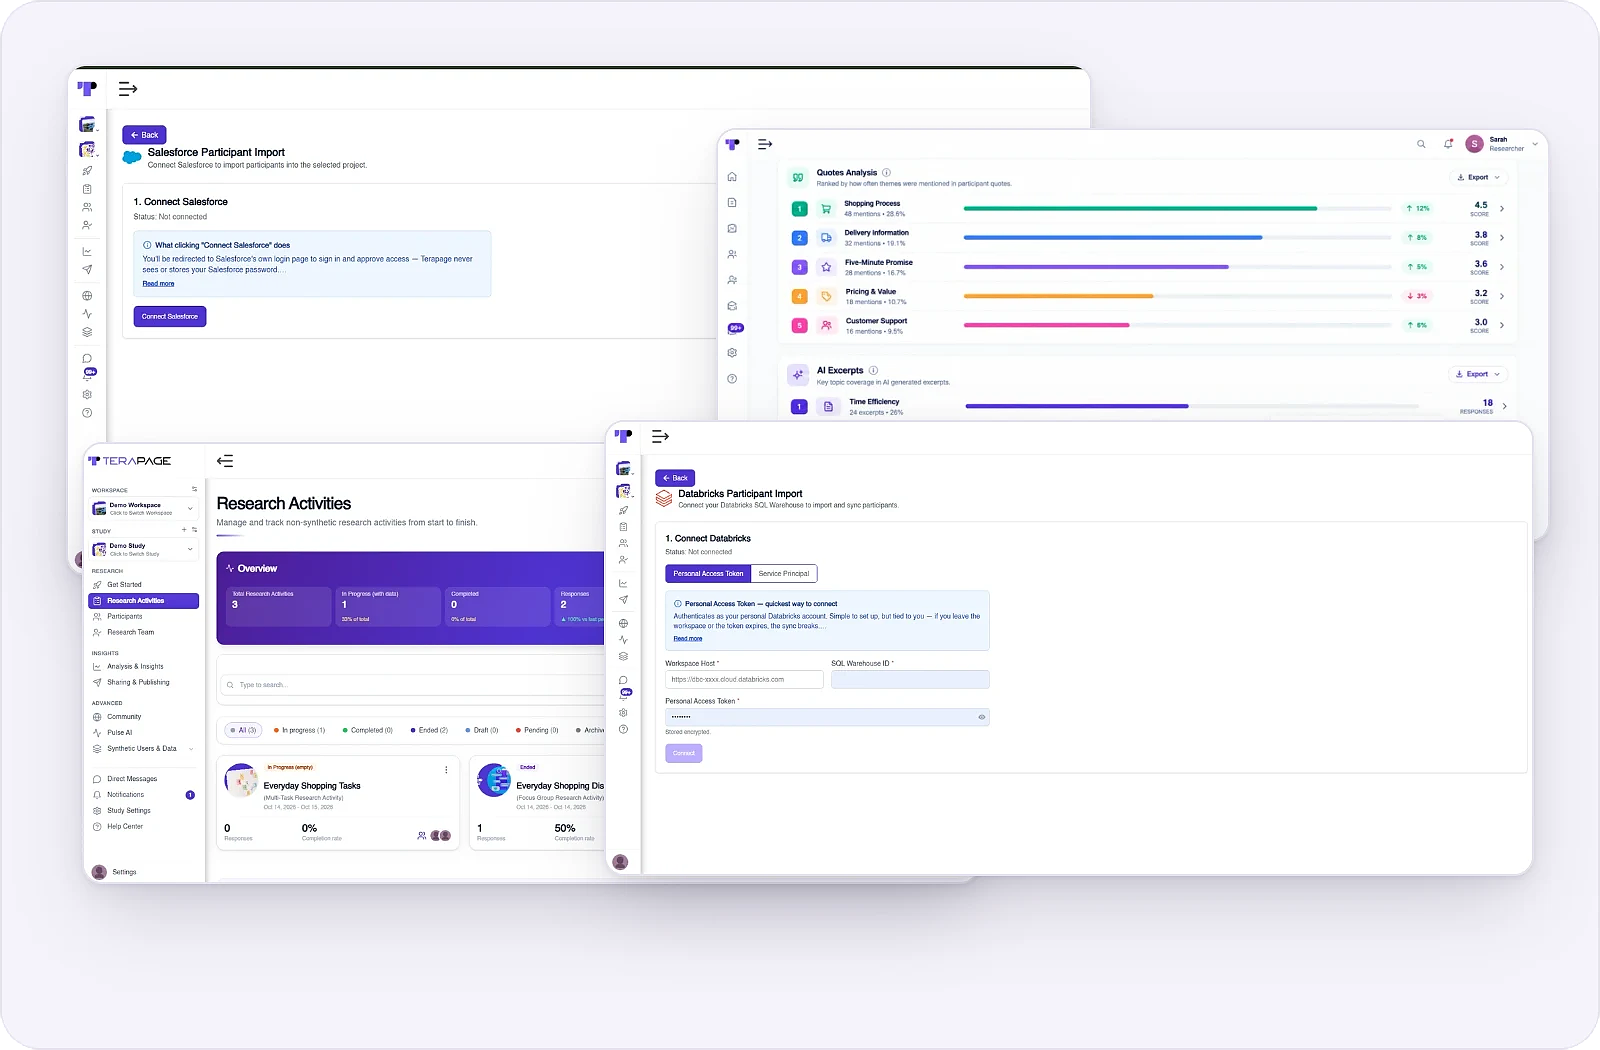Open Research Activities in the sidebar
This screenshot has width=1600, height=1050.
pos(144,601)
